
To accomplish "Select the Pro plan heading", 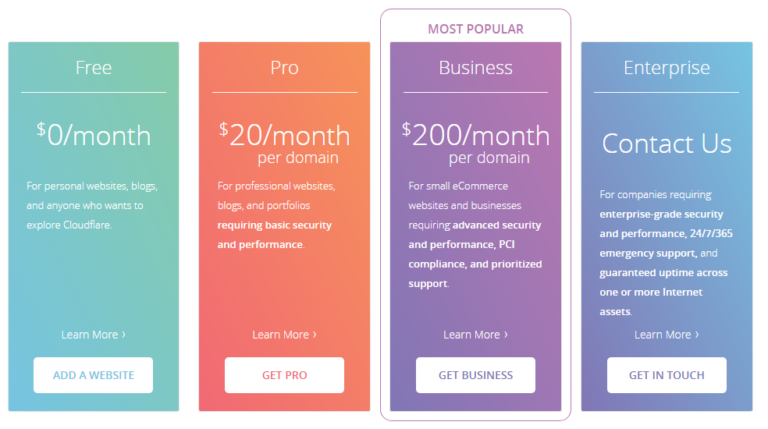I will (x=285, y=68).
